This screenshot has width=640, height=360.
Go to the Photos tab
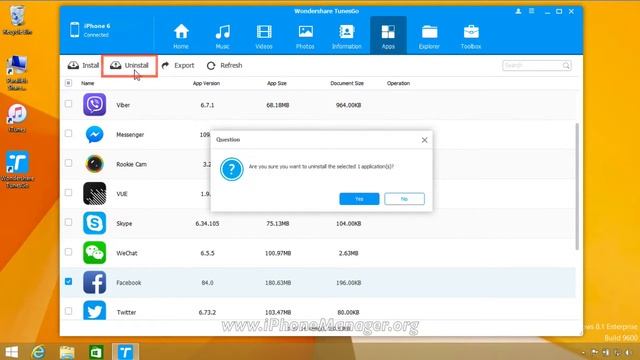[305, 36]
